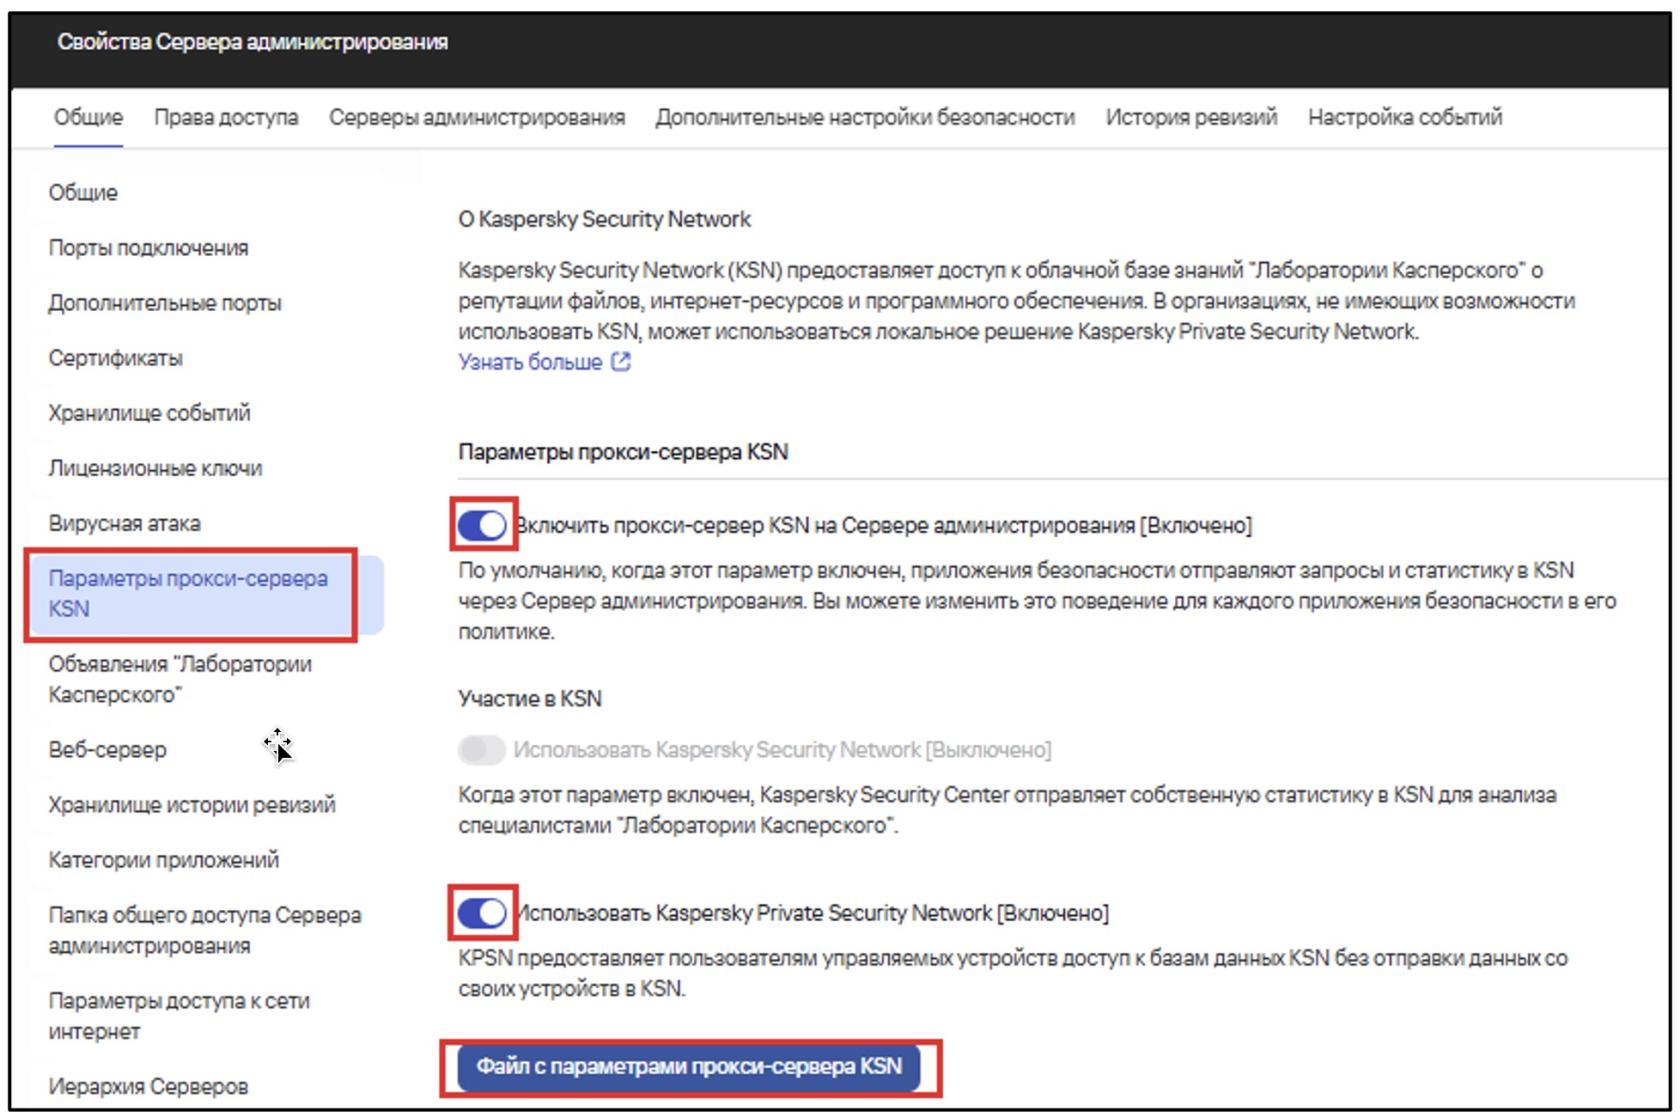The height and width of the screenshot is (1117, 1680).
Task: Select Лицензионные ключи in the sidebar
Action: click(155, 468)
